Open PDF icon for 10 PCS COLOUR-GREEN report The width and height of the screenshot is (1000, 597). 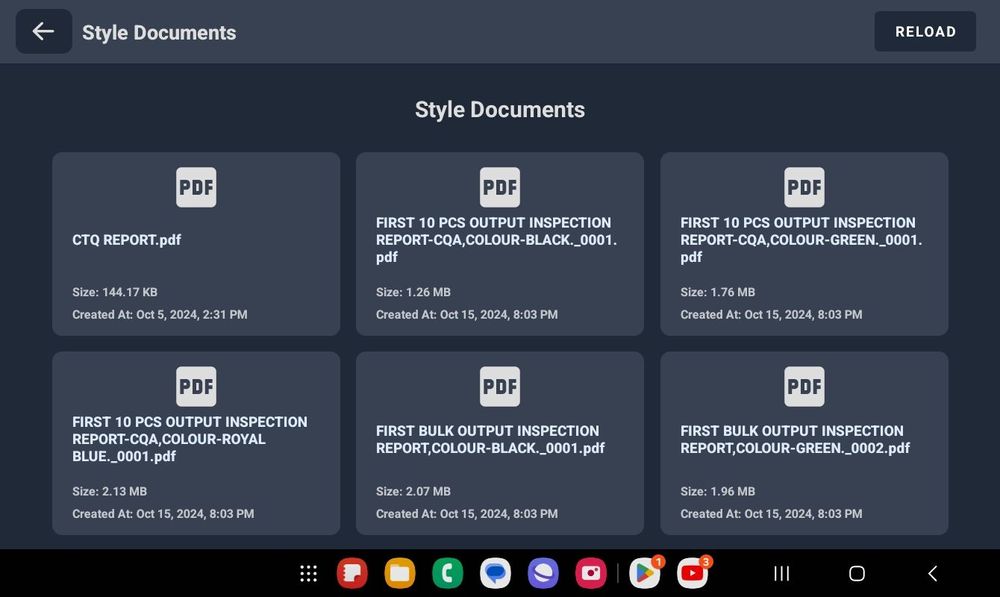point(804,188)
